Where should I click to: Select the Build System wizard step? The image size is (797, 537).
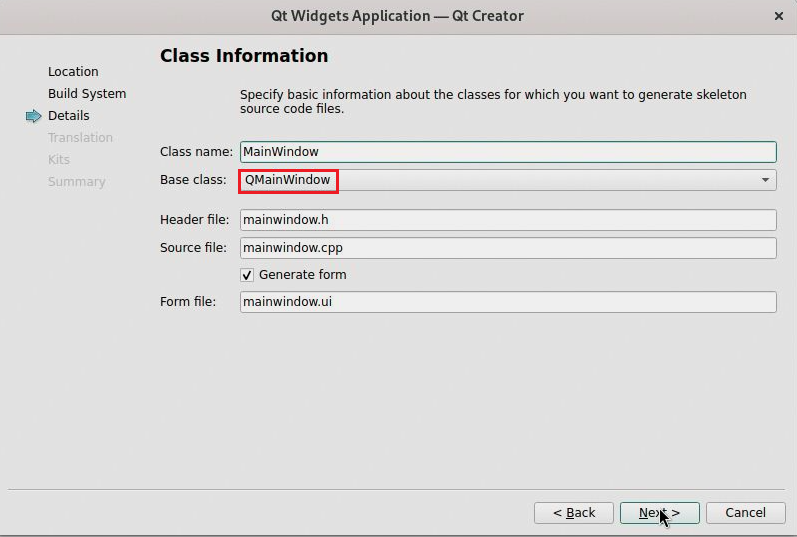coord(87,94)
